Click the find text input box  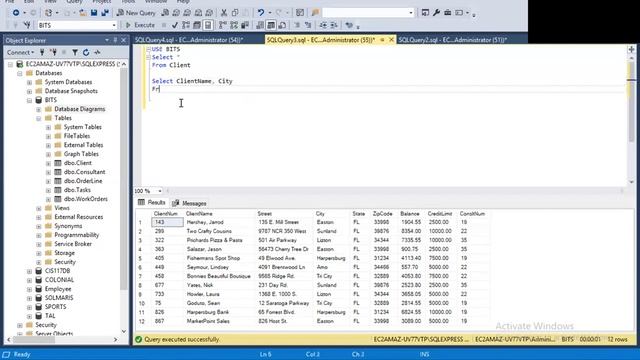[364, 13]
